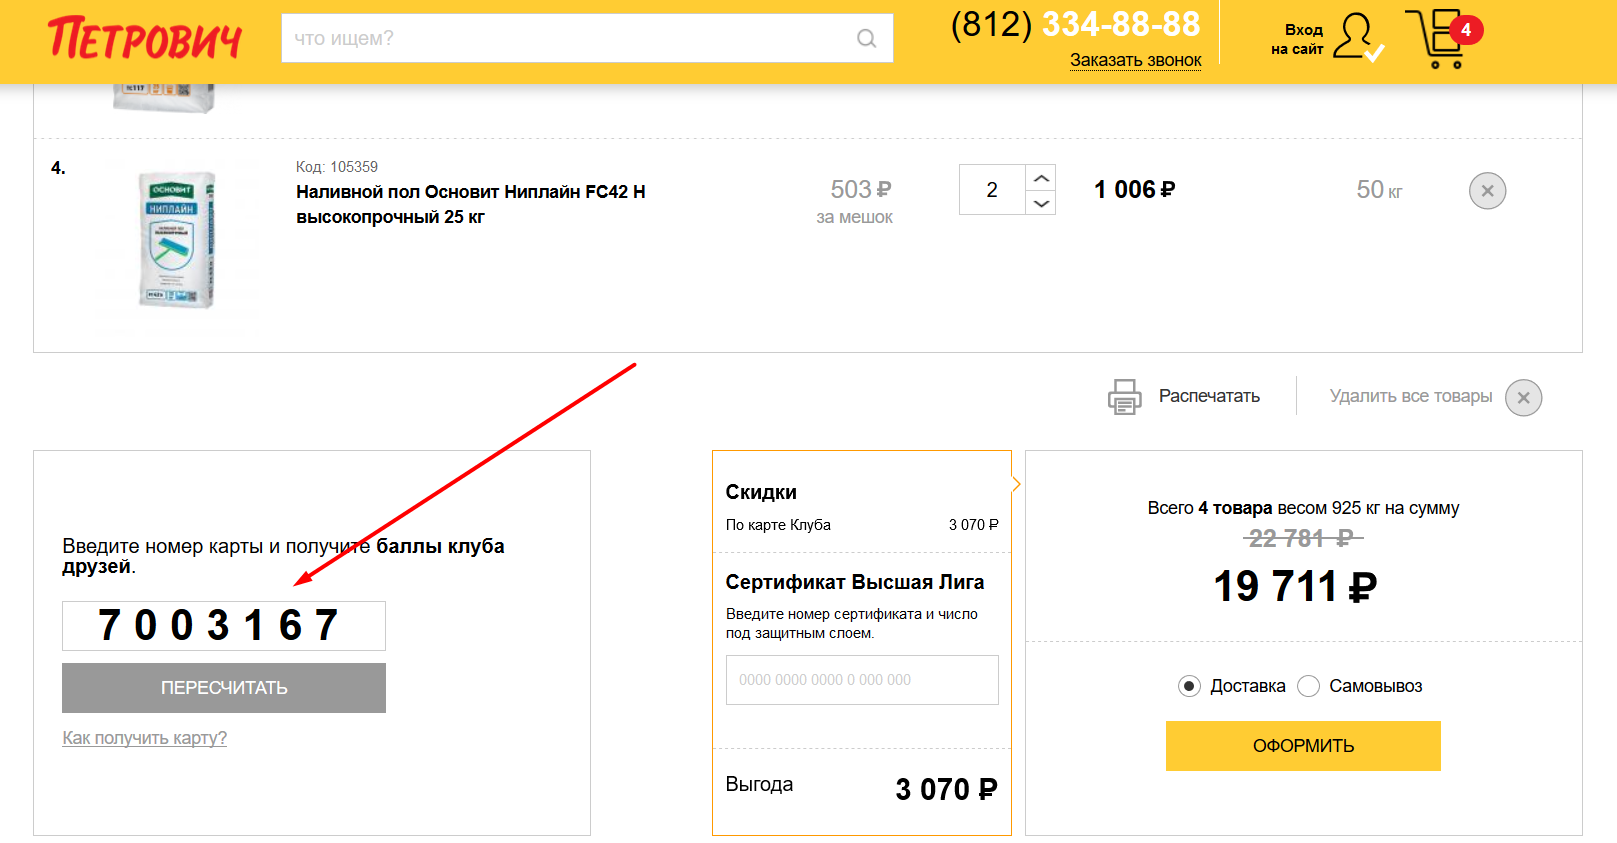The height and width of the screenshot is (843, 1617).
Task: Open the Как получить карту? link
Action: [145, 738]
